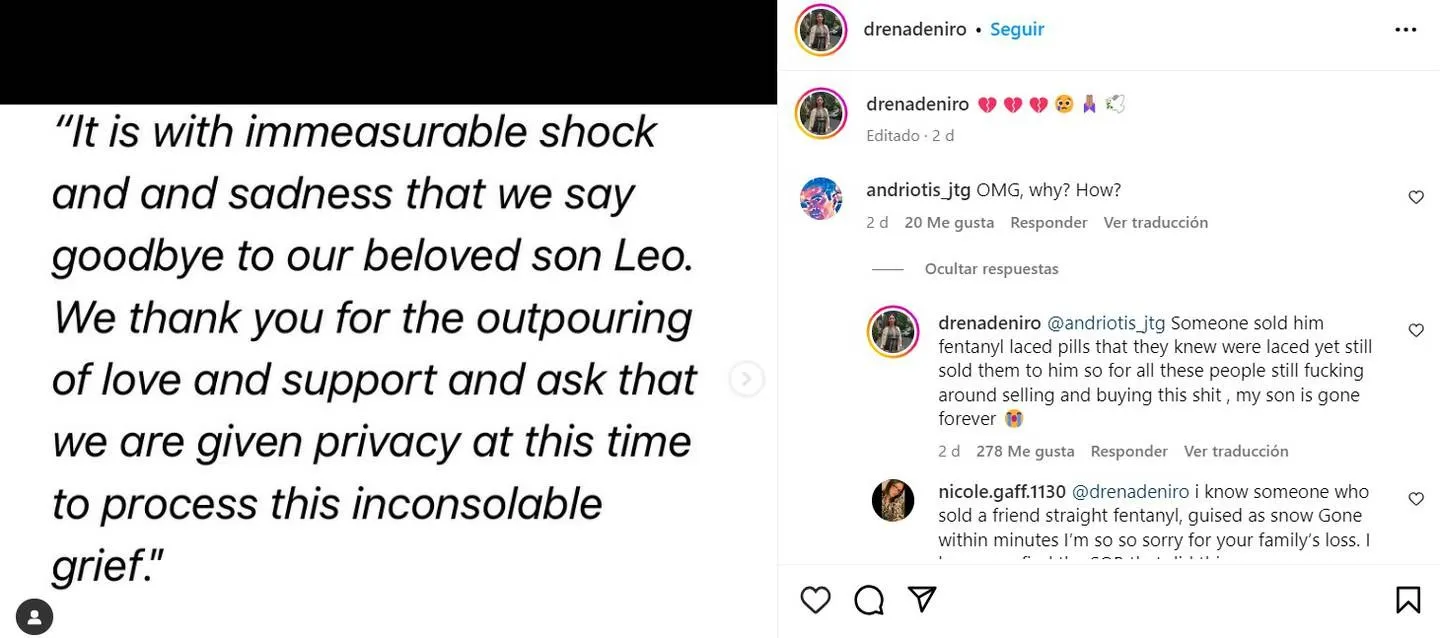Open the comment icon below the post
This screenshot has width=1440, height=638.
[x=867, y=598]
